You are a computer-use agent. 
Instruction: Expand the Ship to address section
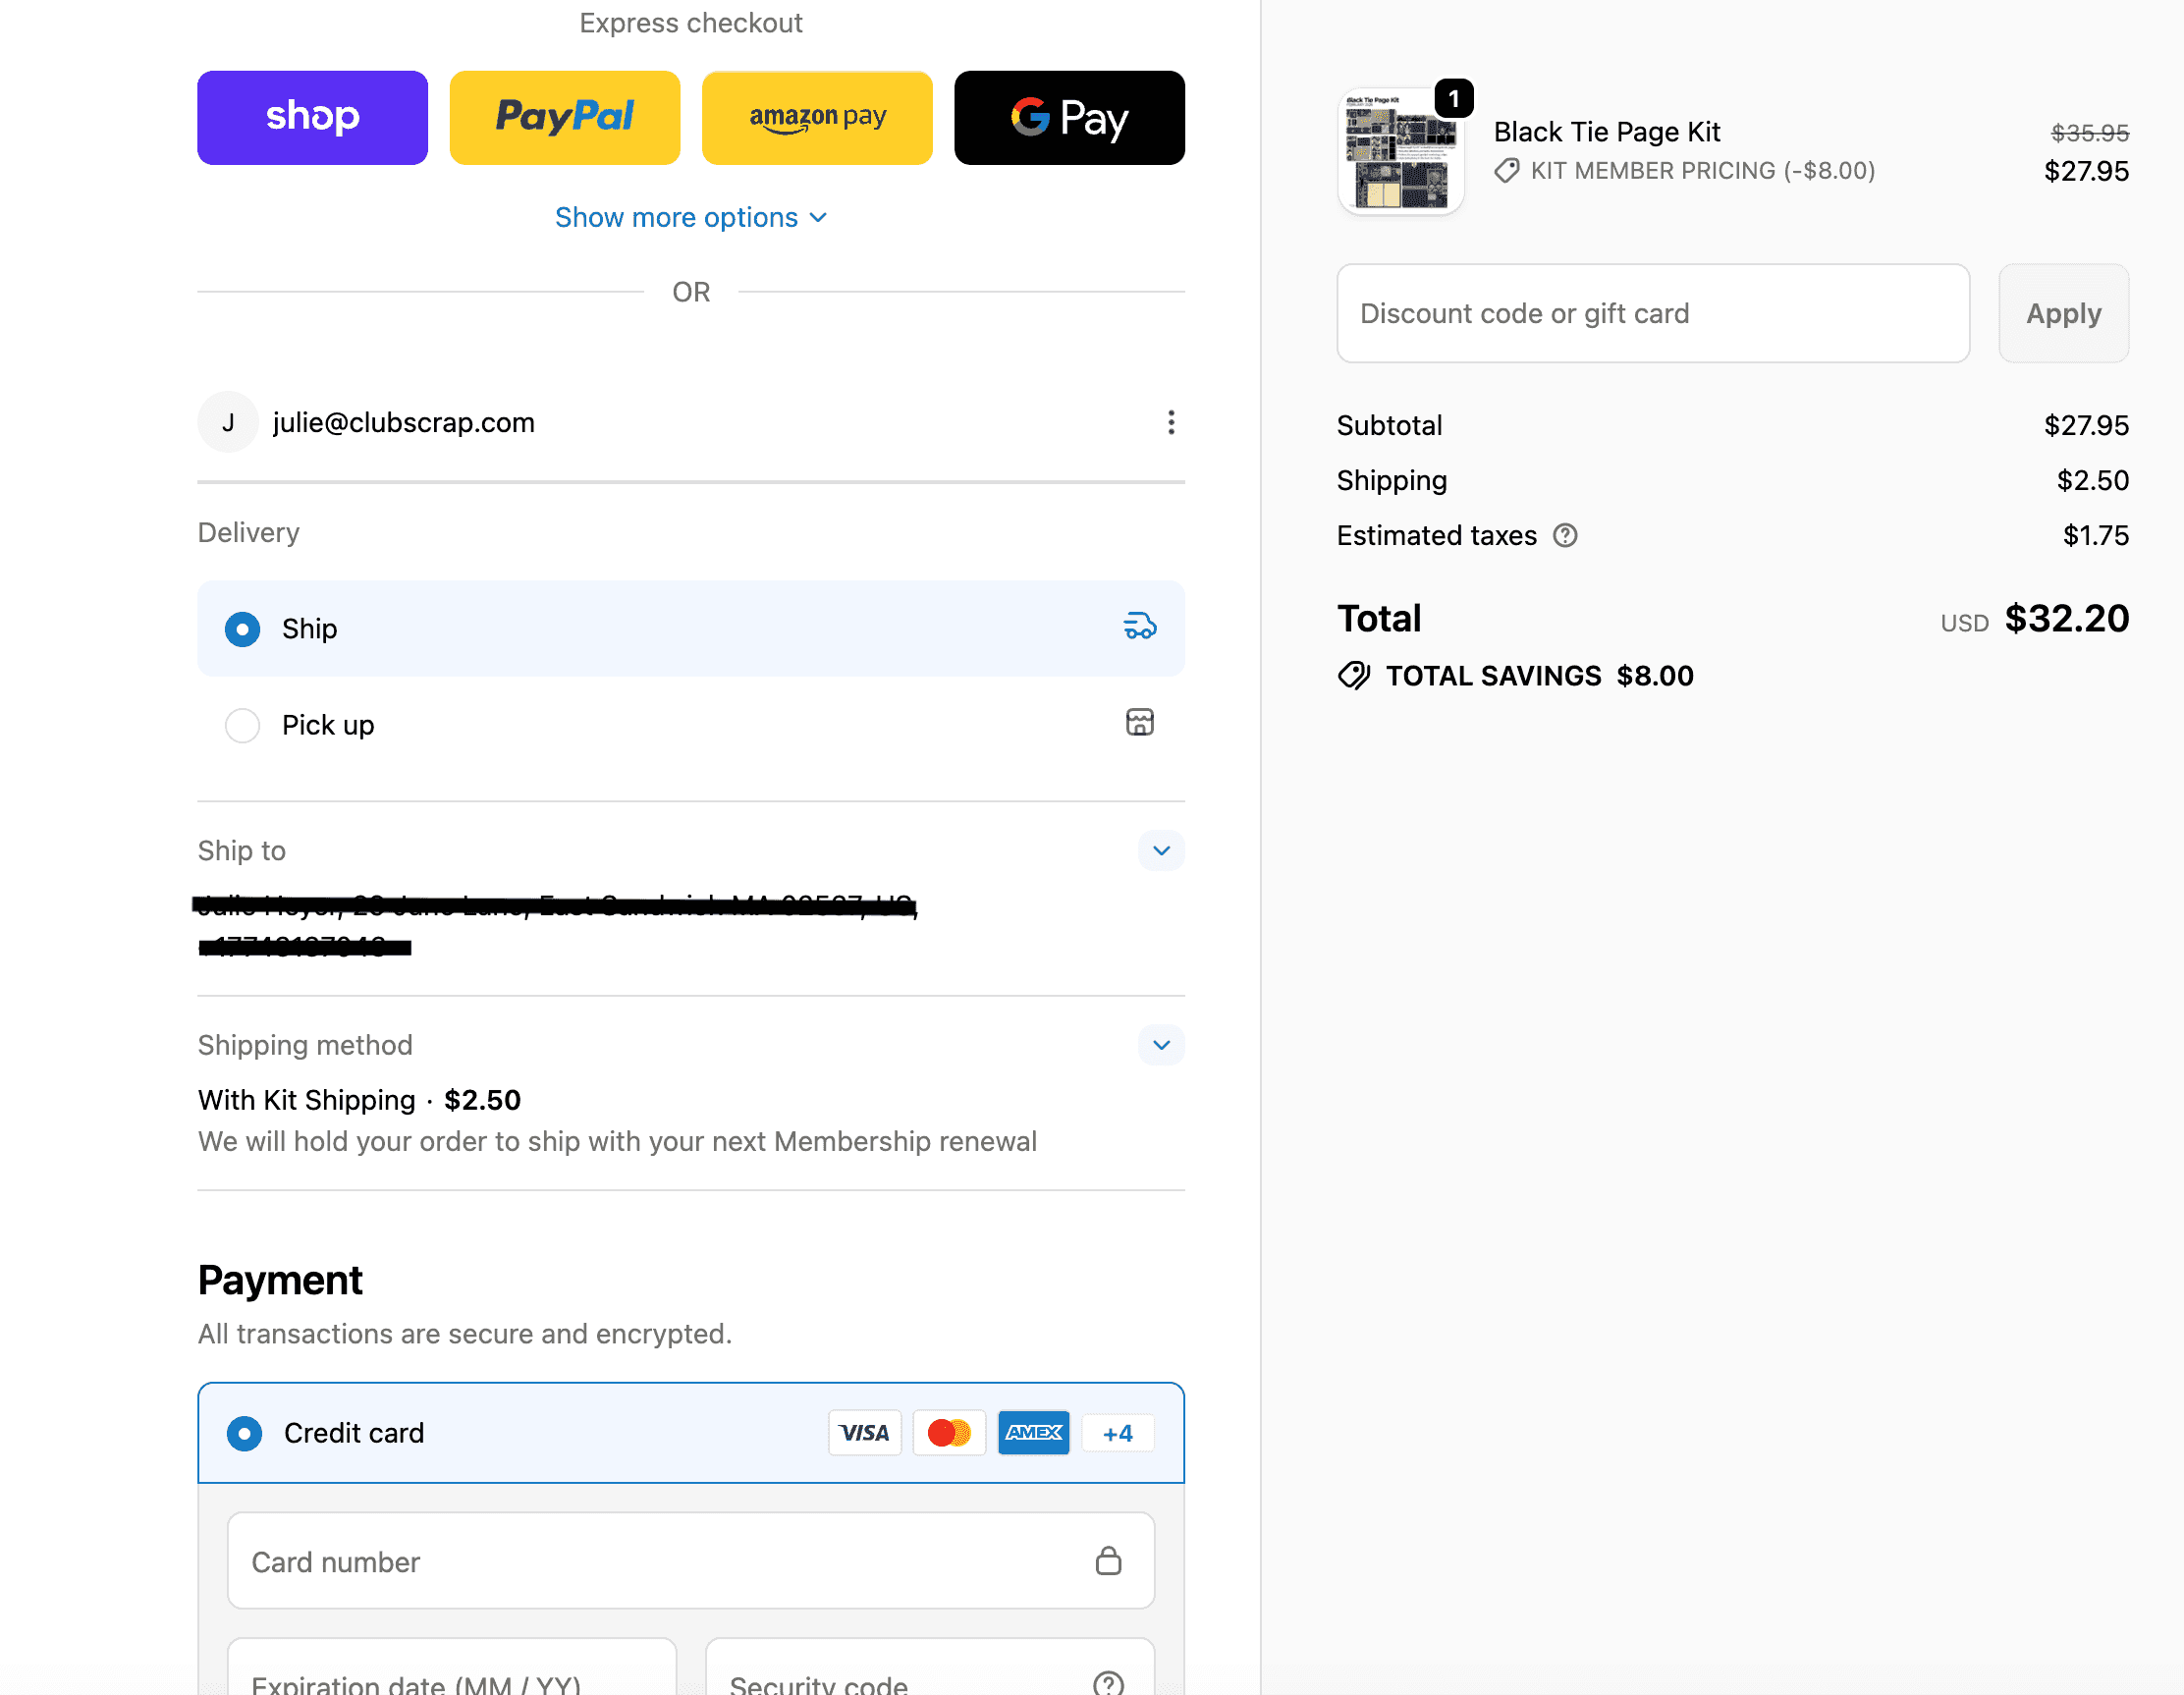click(x=1161, y=851)
